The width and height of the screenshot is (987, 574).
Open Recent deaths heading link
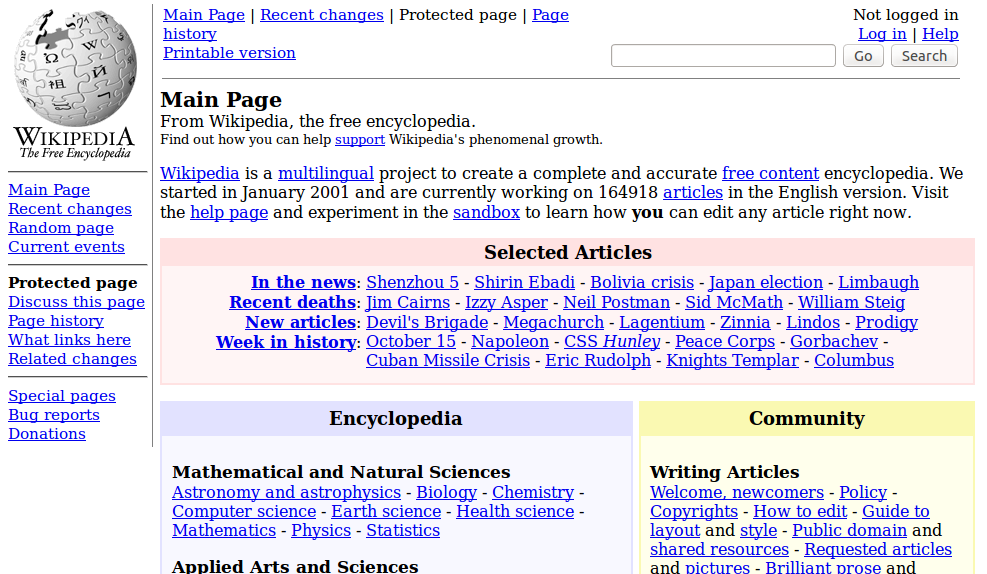tap(293, 303)
